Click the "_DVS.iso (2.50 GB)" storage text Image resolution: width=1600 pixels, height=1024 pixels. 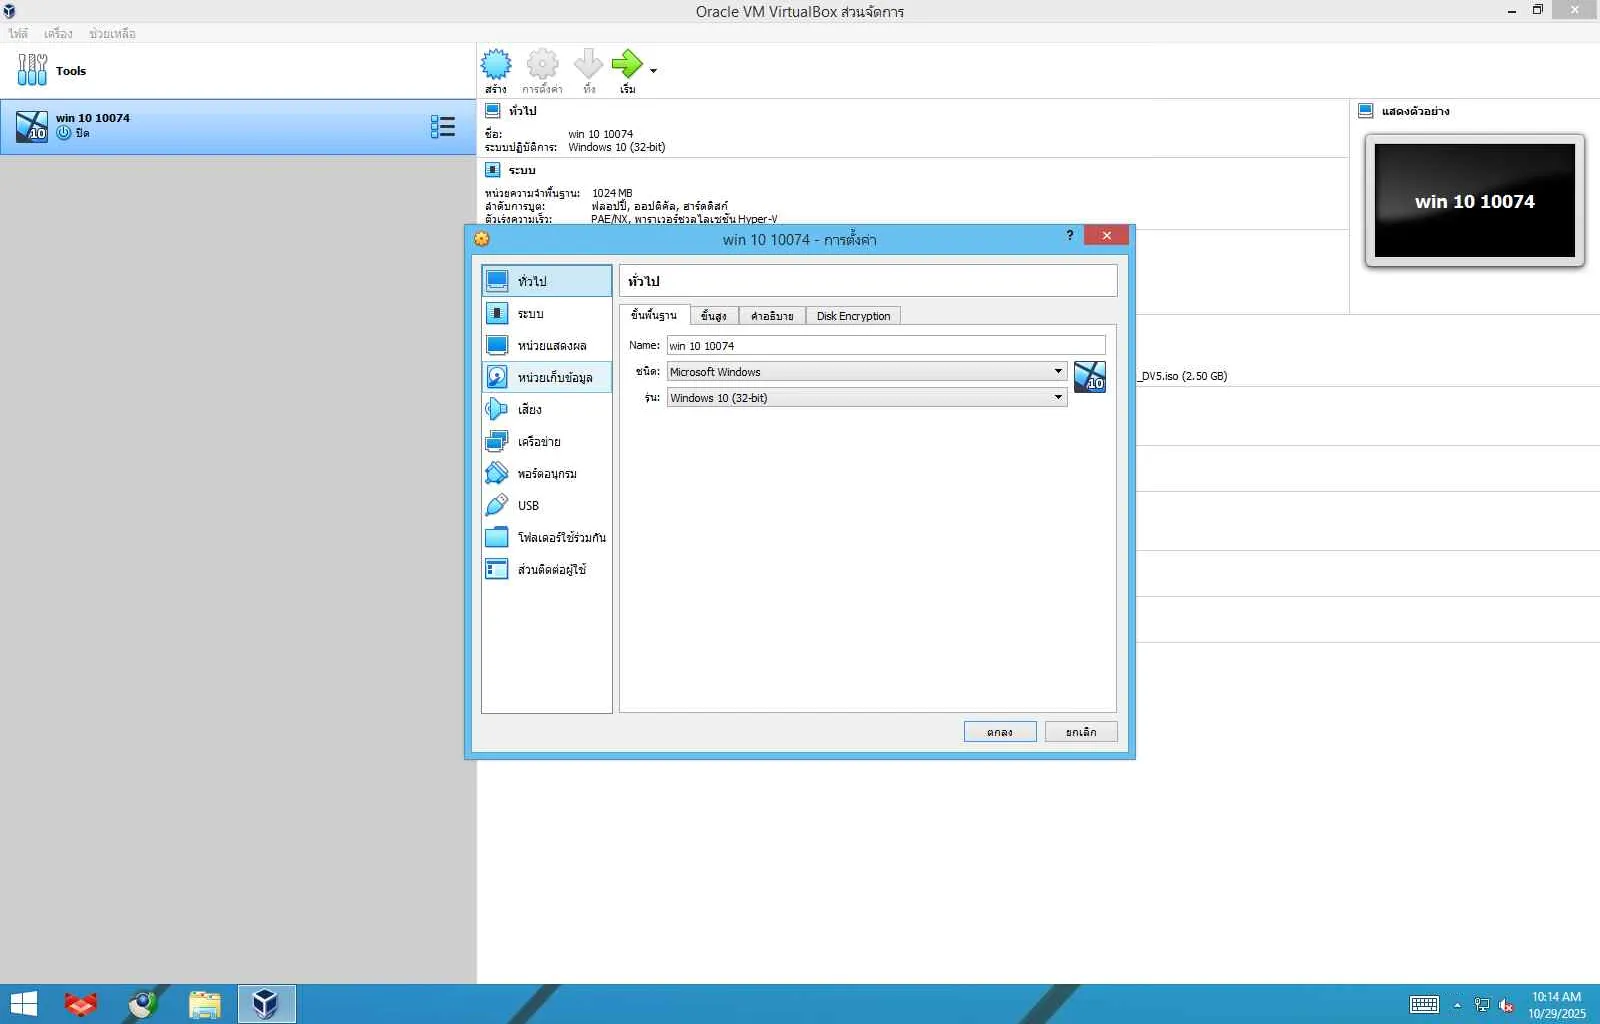click(1184, 376)
